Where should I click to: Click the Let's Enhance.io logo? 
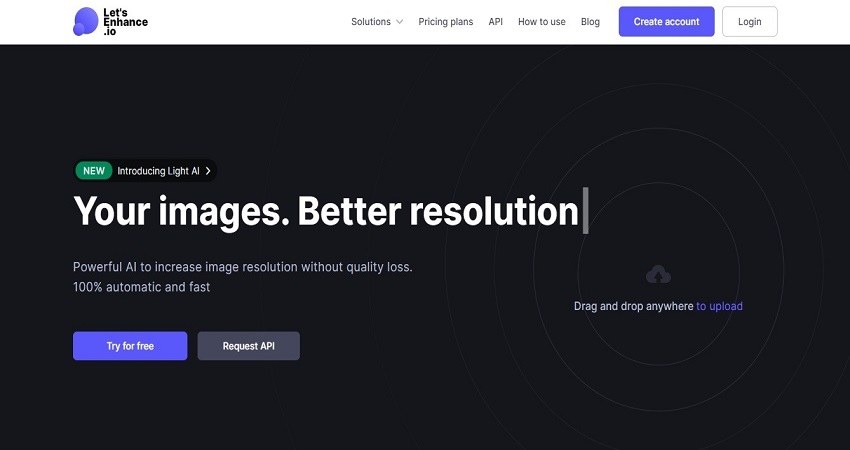(110, 22)
